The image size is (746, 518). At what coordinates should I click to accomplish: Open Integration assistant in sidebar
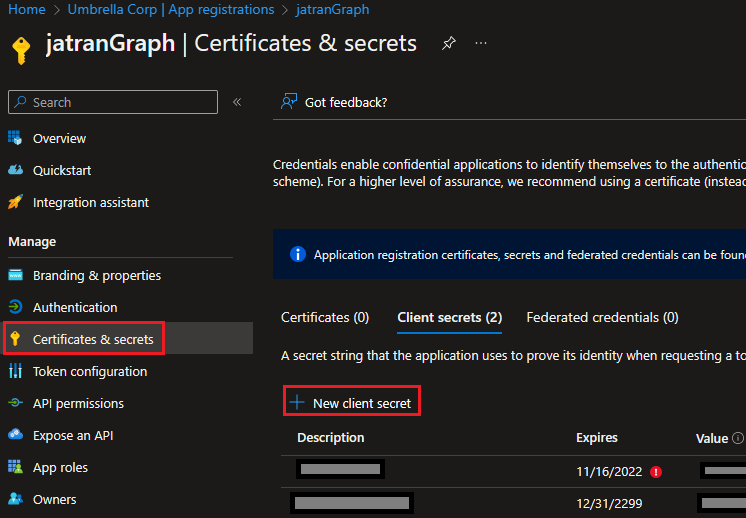(x=91, y=203)
